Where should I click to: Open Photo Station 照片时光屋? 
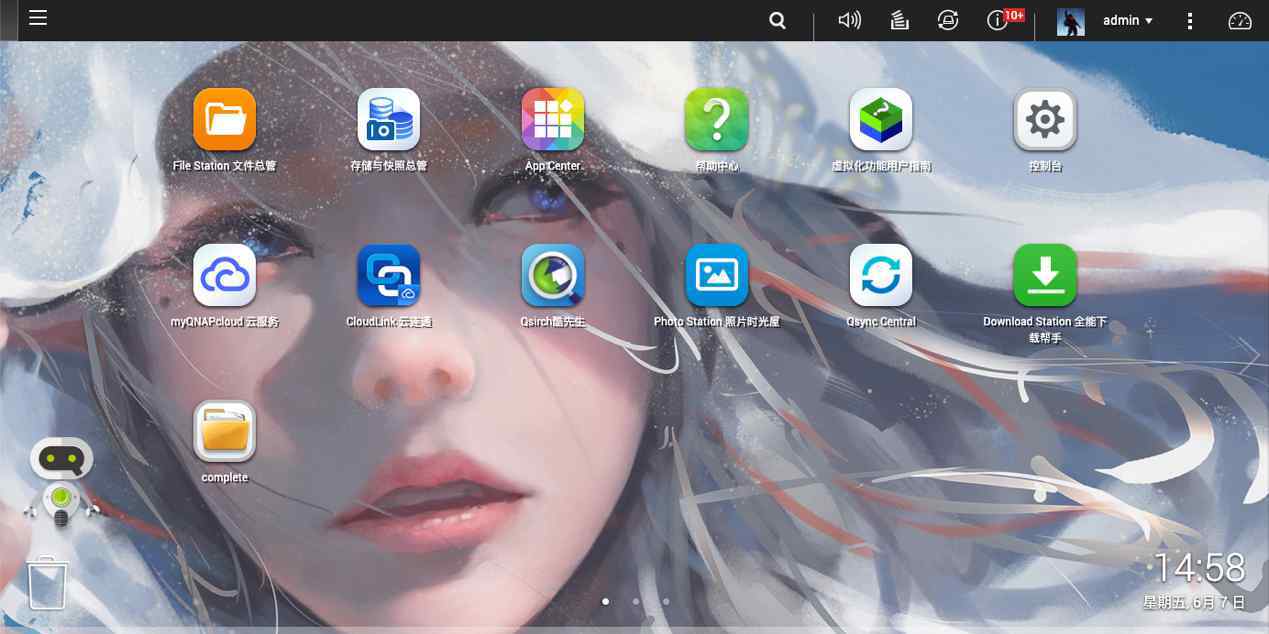(717, 275)
